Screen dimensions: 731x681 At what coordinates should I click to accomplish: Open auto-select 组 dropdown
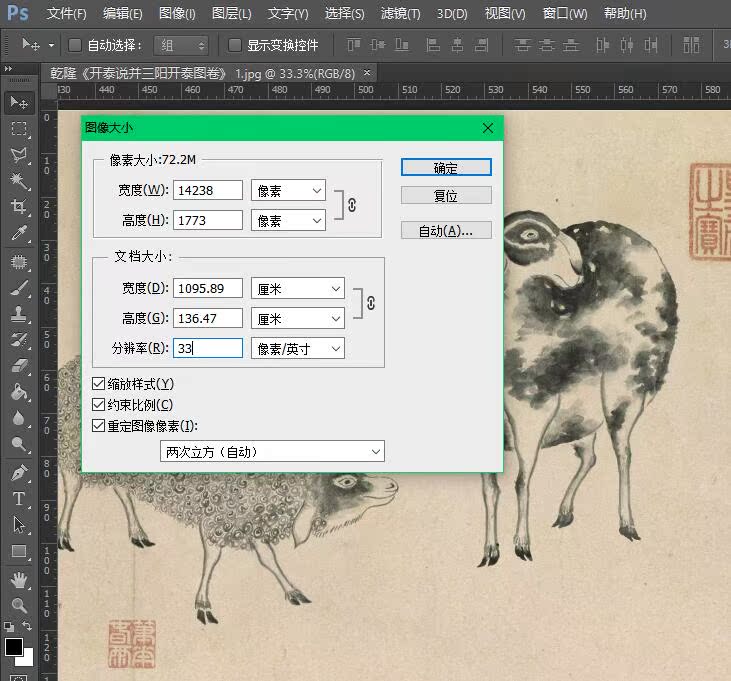[x=181, y=45]
